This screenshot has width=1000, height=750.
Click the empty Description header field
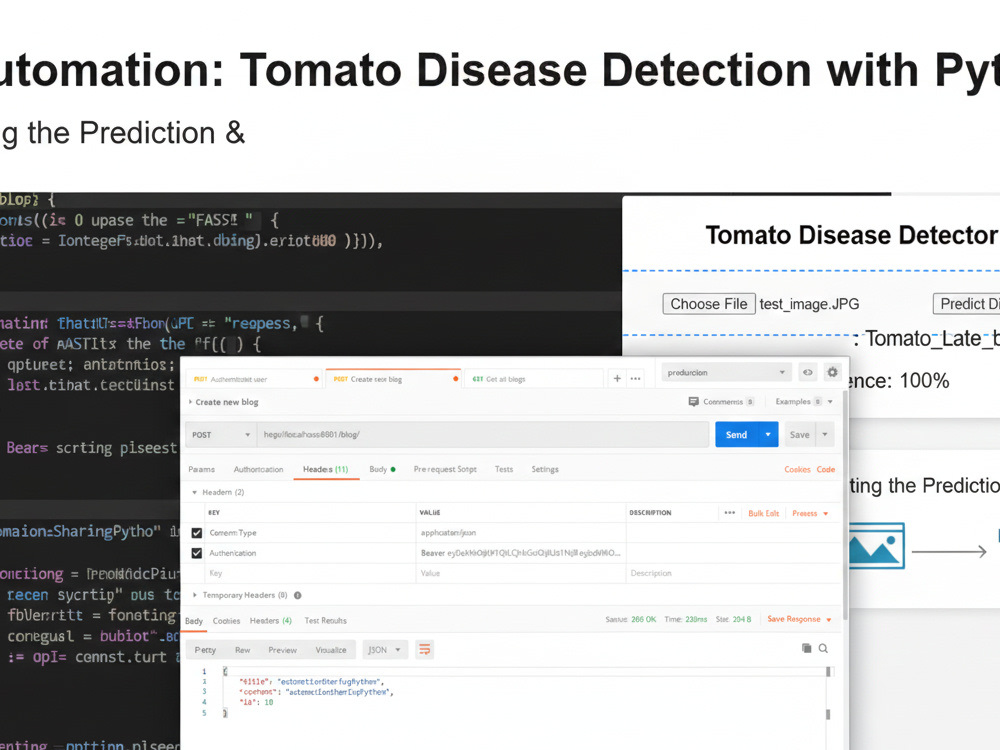point(732,573)
